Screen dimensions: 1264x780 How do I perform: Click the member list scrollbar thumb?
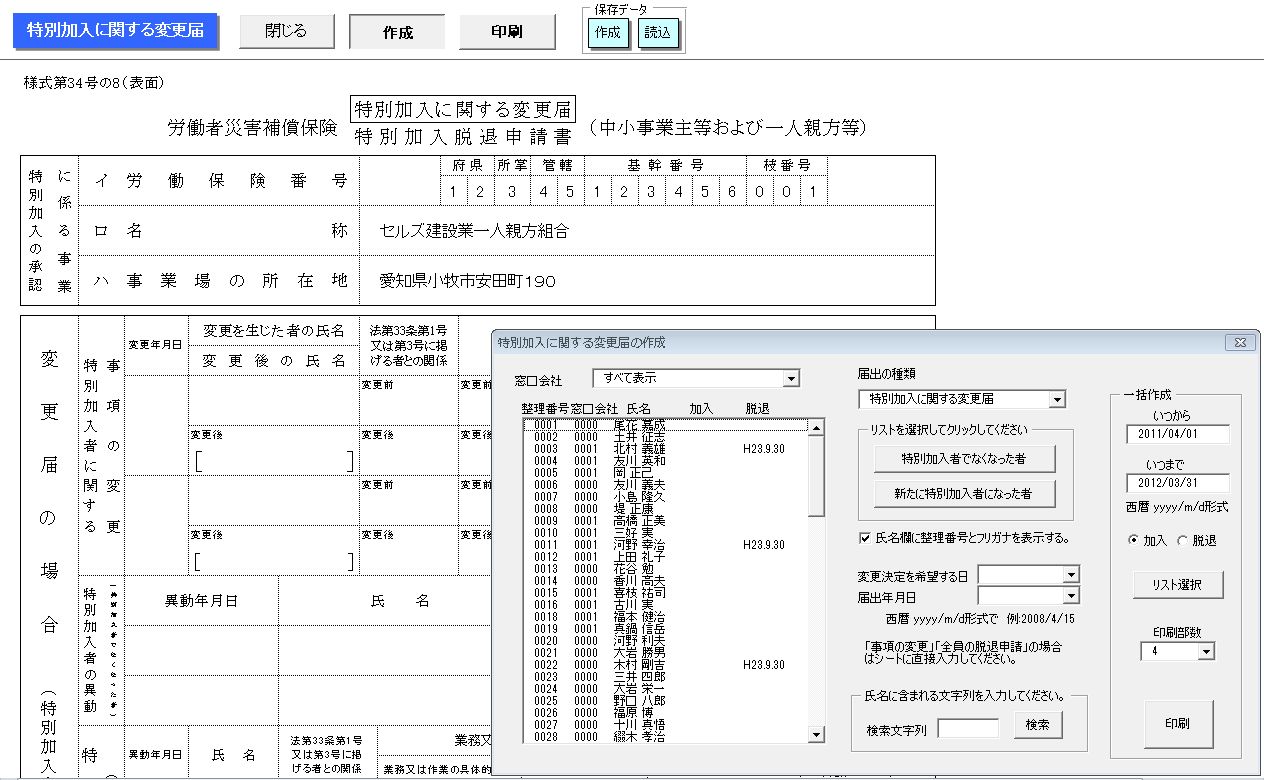click(816, 476)
